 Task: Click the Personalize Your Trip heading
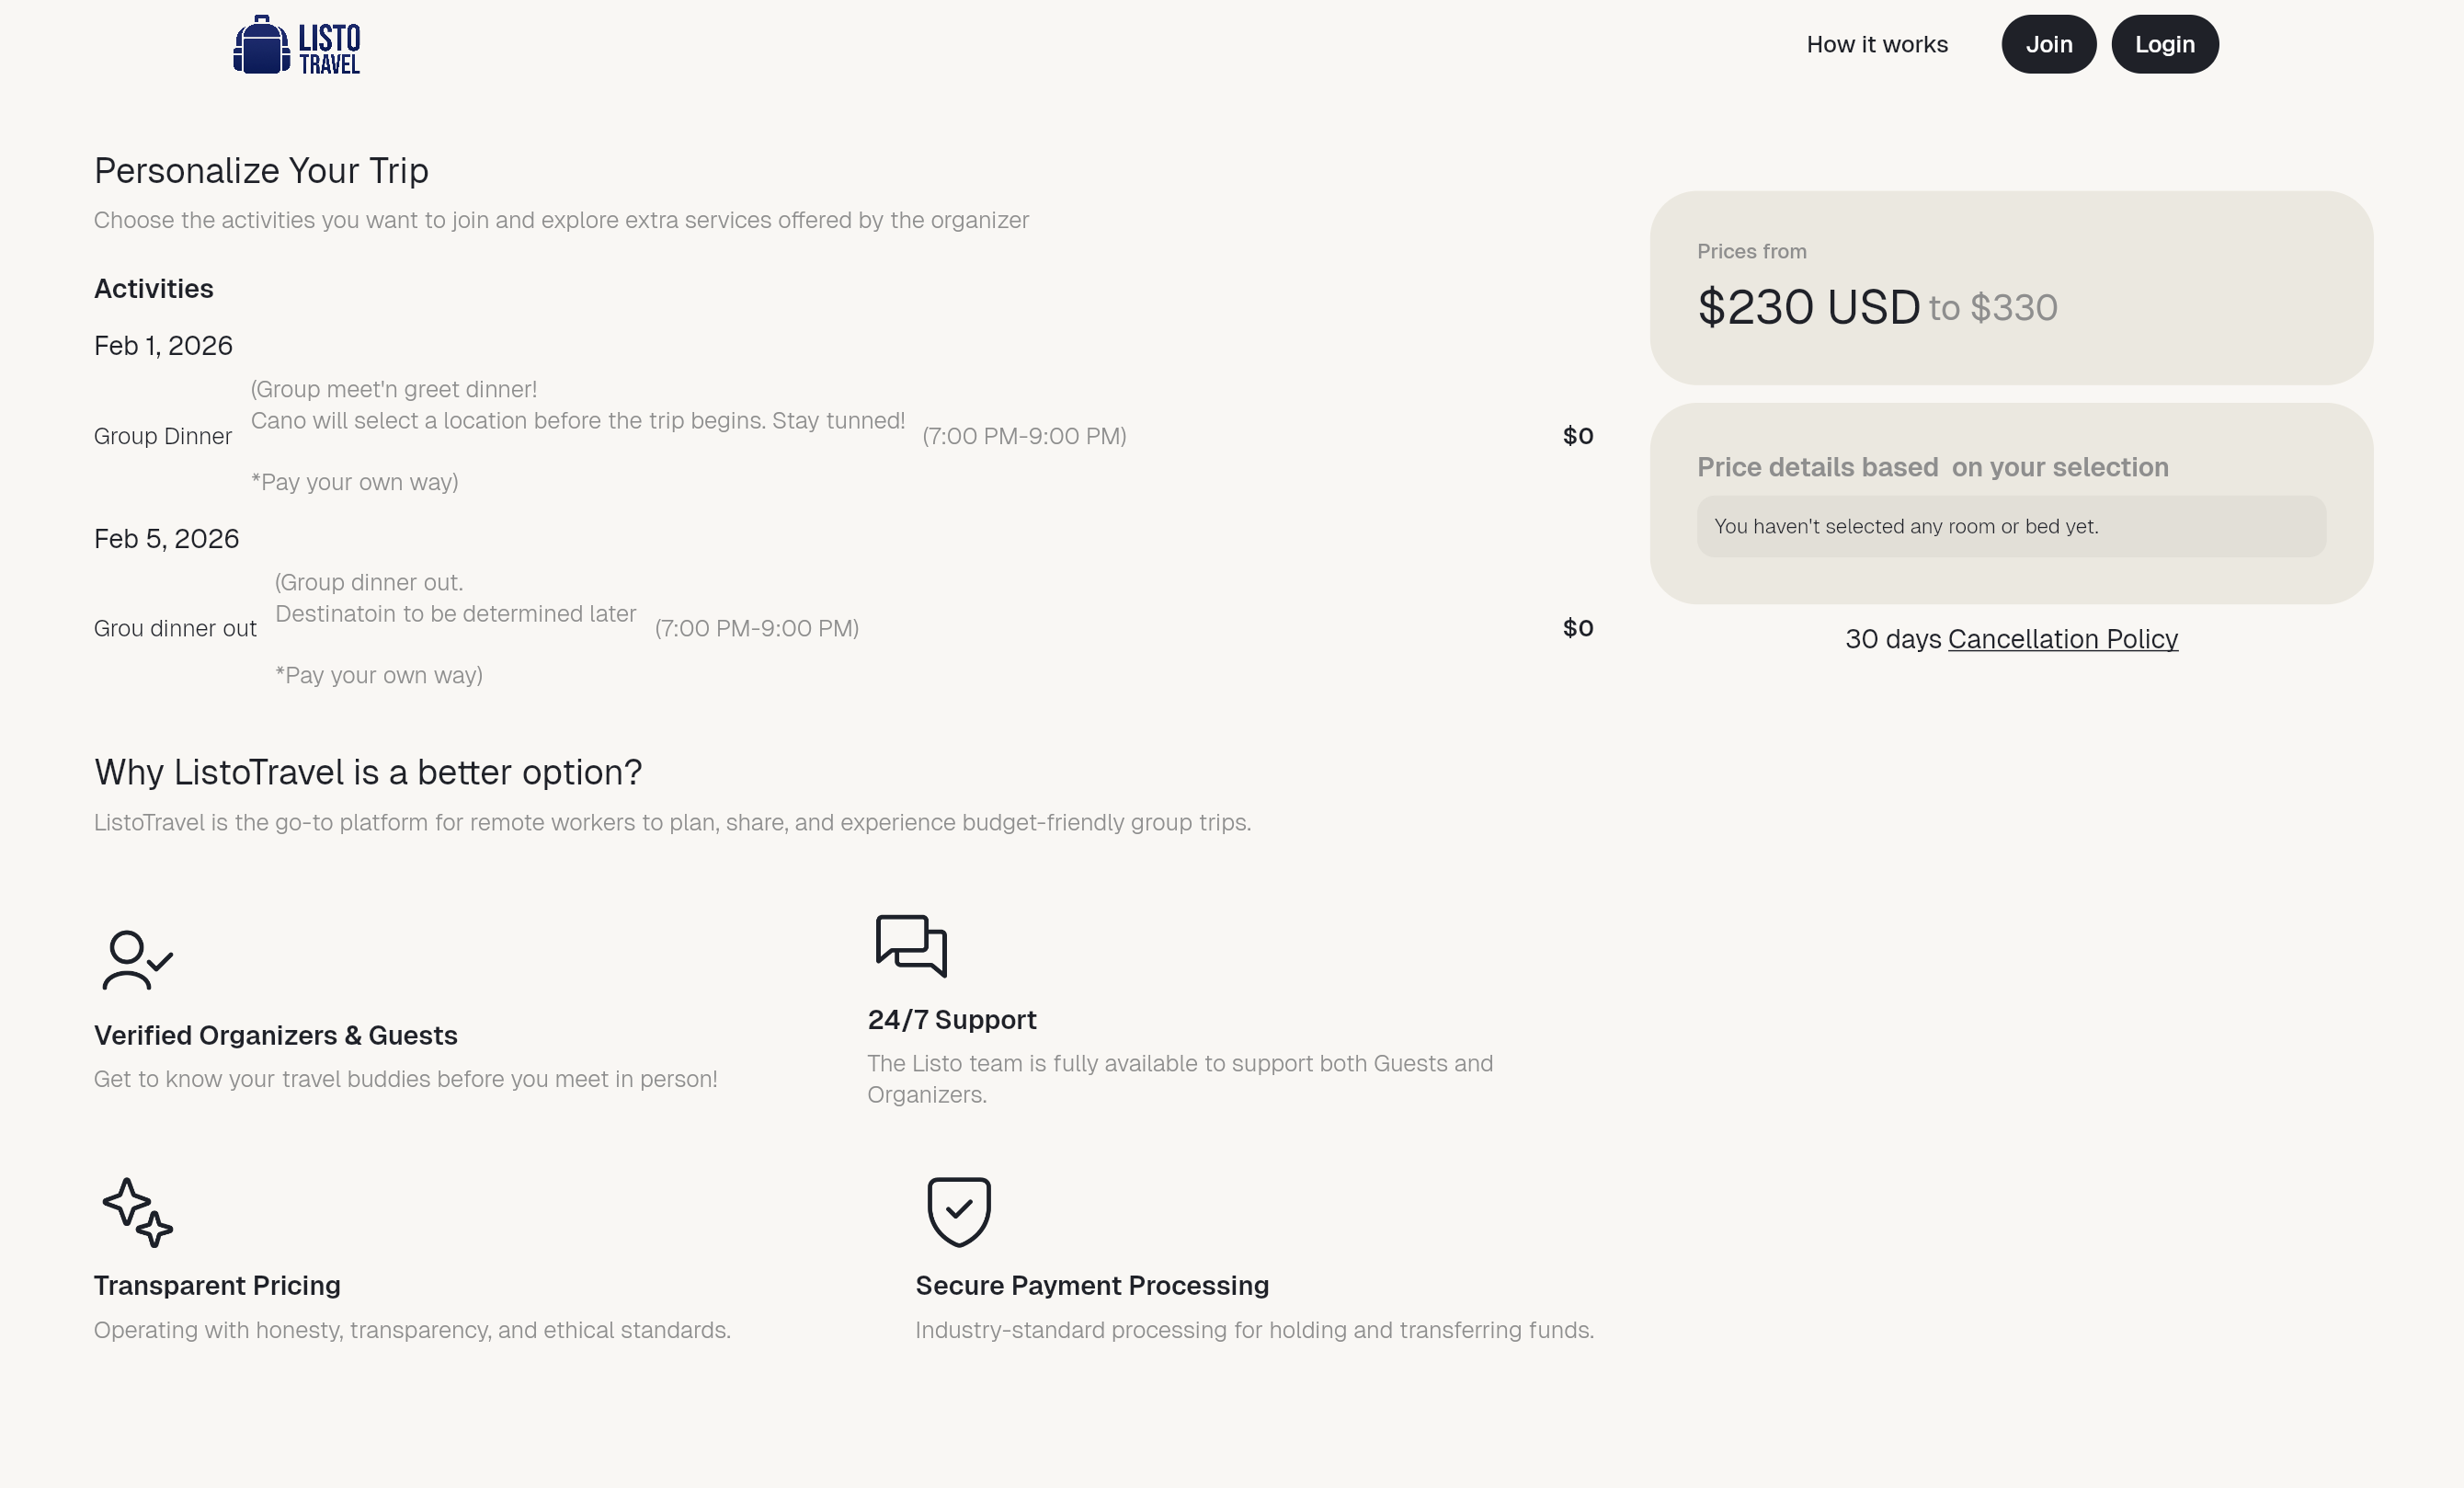(261, 170)
